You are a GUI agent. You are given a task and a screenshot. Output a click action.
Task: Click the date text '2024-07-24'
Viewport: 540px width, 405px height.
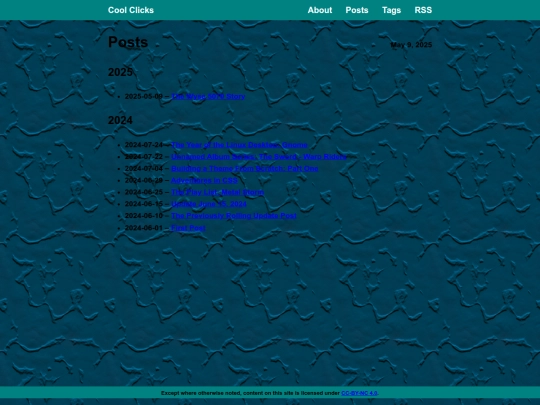point(144,145)
